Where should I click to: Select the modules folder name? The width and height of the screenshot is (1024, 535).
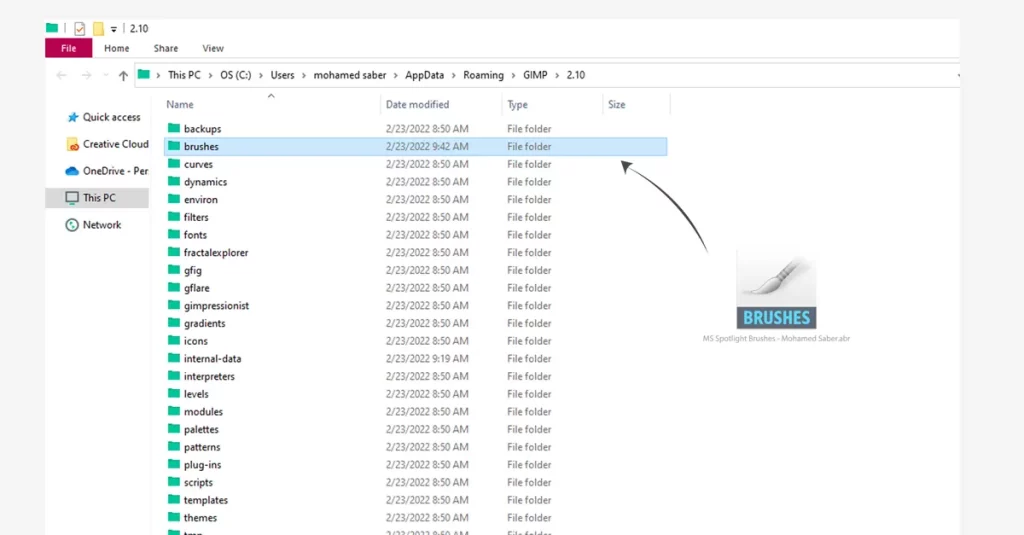coord(203,412)
